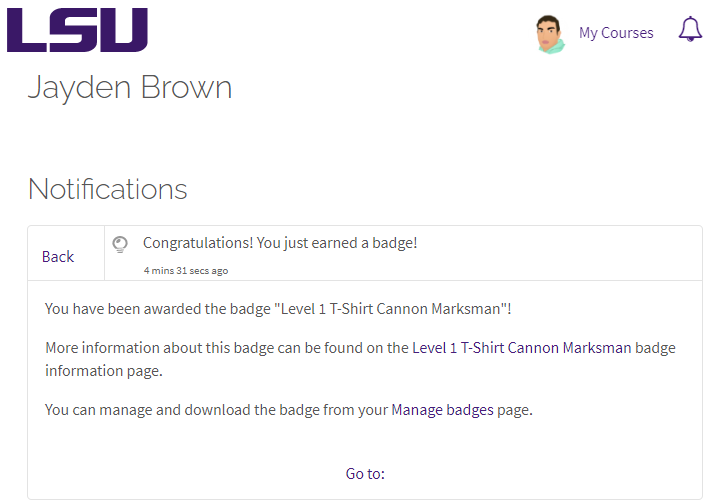The width and height of the screenshot is (709, 504).
Task: Click the 'Go to:' label
Action: click(x=365, y=474)
